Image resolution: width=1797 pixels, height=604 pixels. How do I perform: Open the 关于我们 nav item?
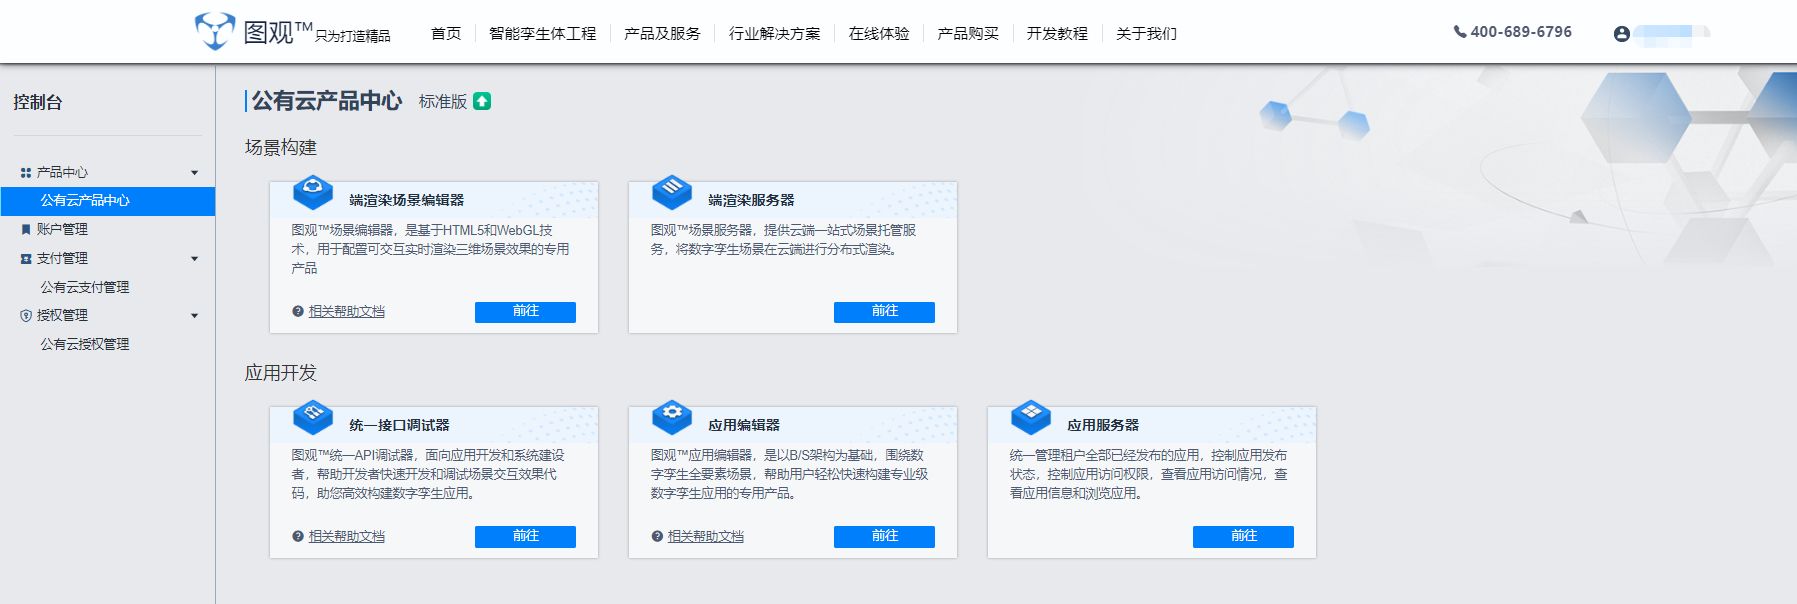(x=1146, y=33)
